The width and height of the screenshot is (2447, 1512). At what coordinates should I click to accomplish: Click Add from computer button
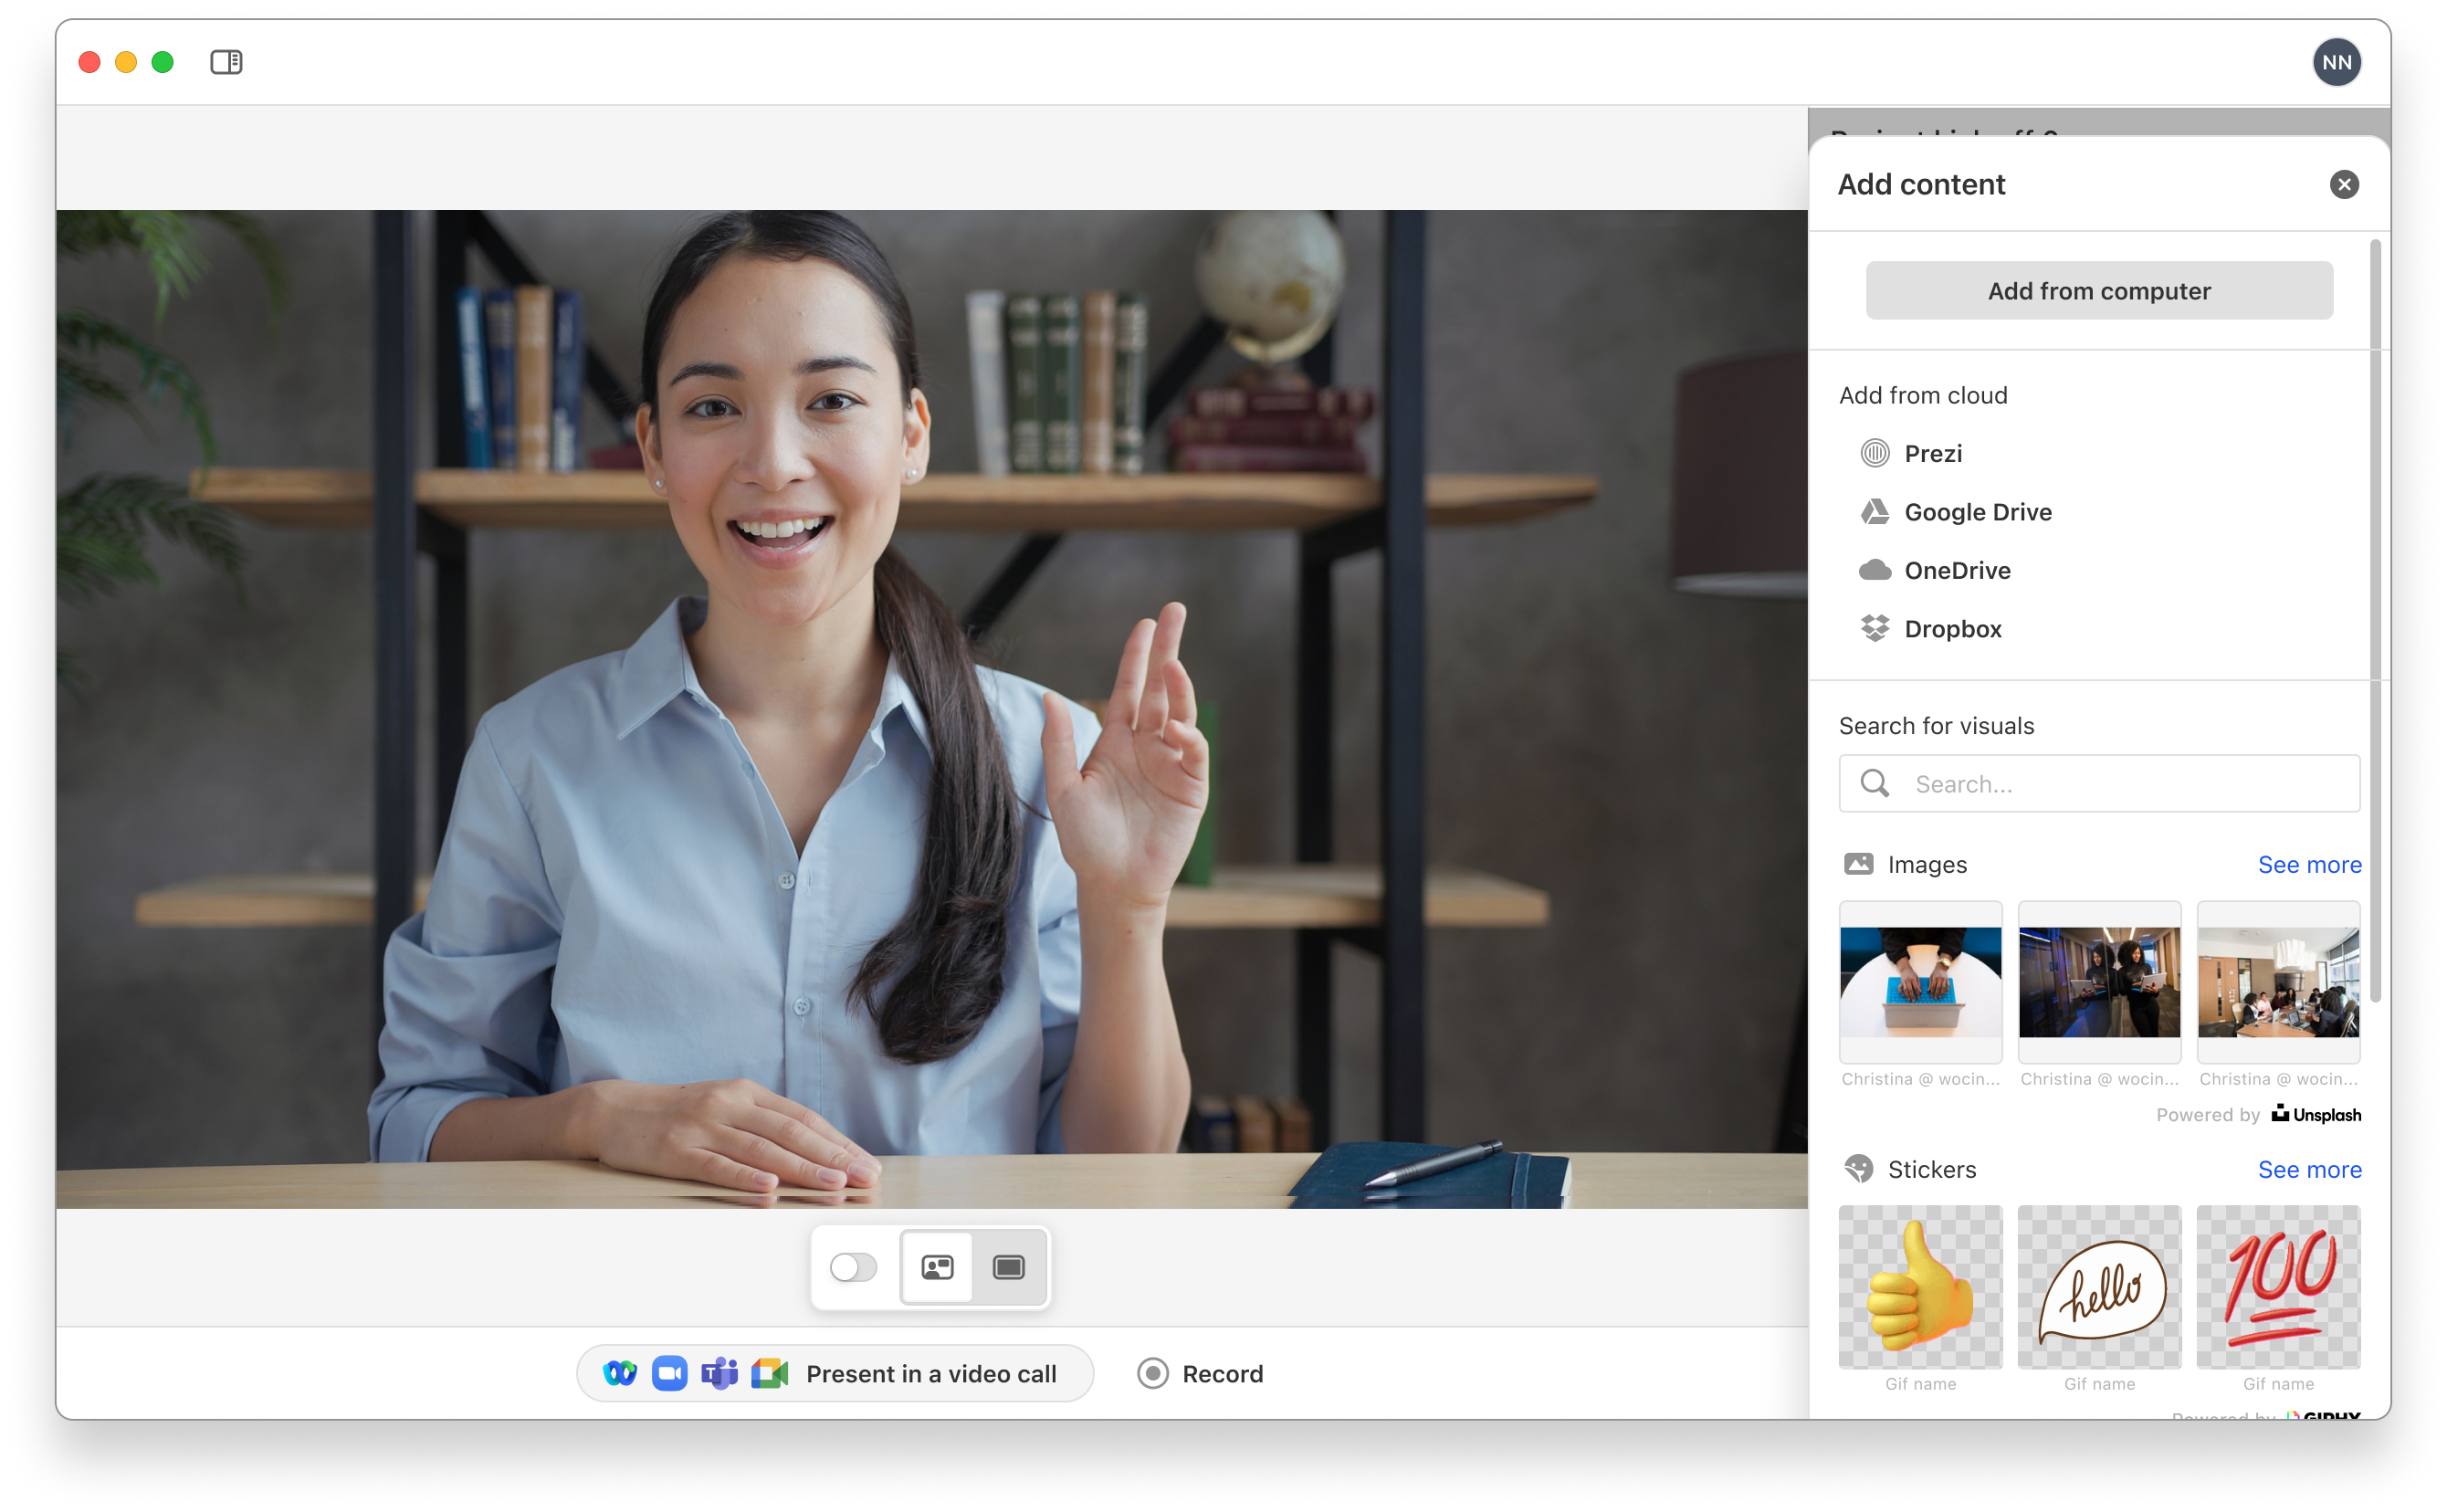2098,291
